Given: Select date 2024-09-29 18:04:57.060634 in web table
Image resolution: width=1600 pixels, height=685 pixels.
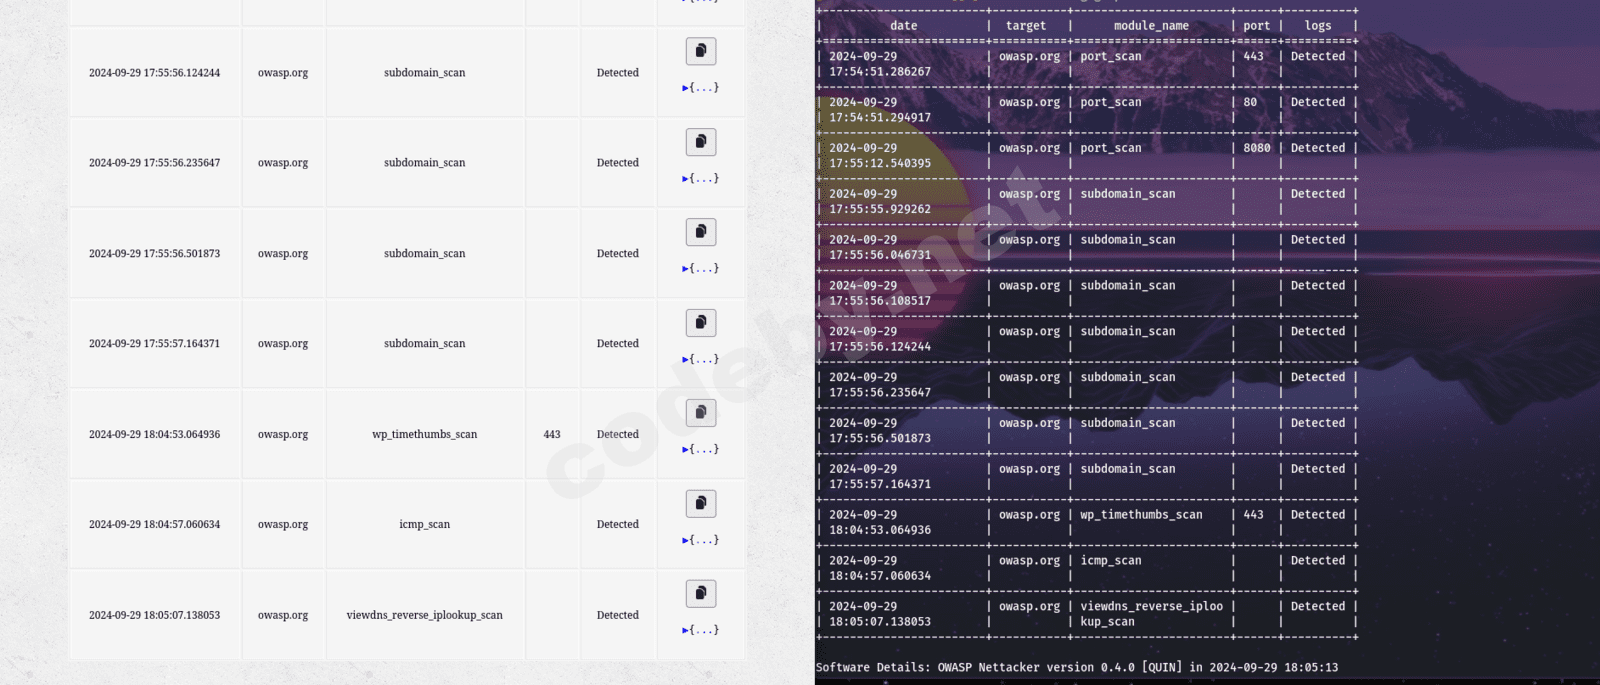Looking at the screenshot, I should pos(154,525).
